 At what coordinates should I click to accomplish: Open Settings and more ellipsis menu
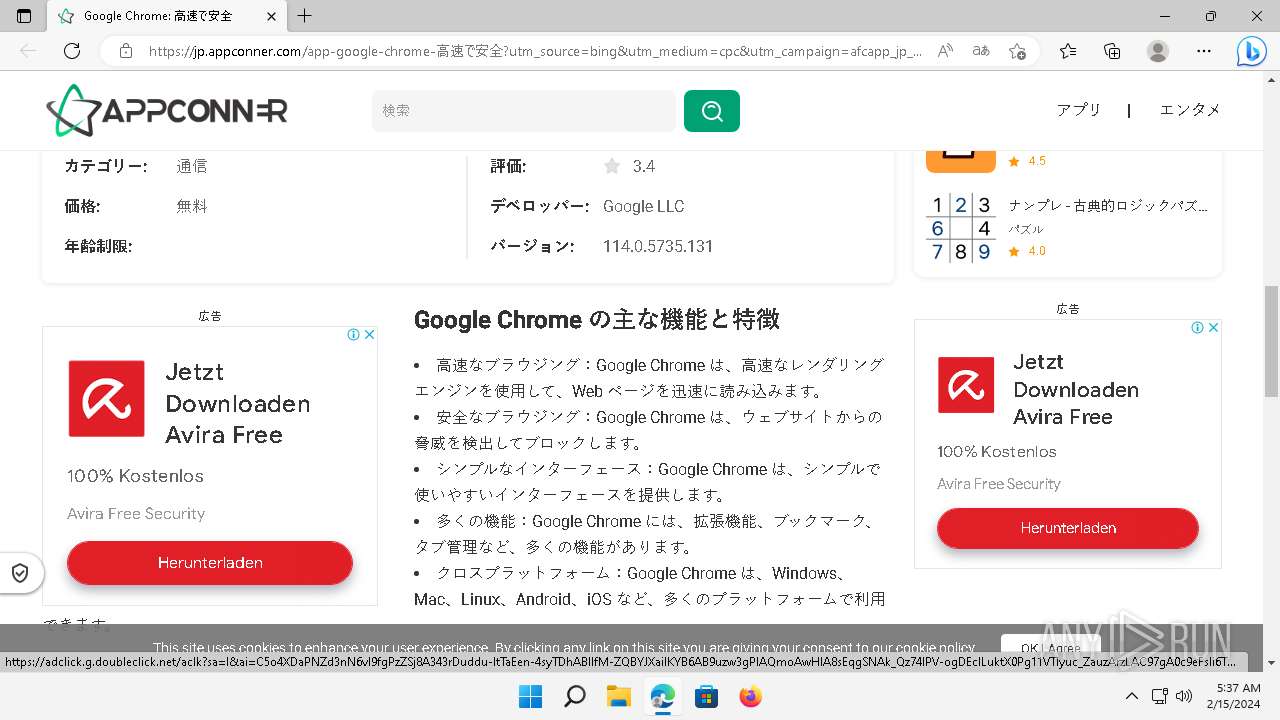pos(1204,51)
